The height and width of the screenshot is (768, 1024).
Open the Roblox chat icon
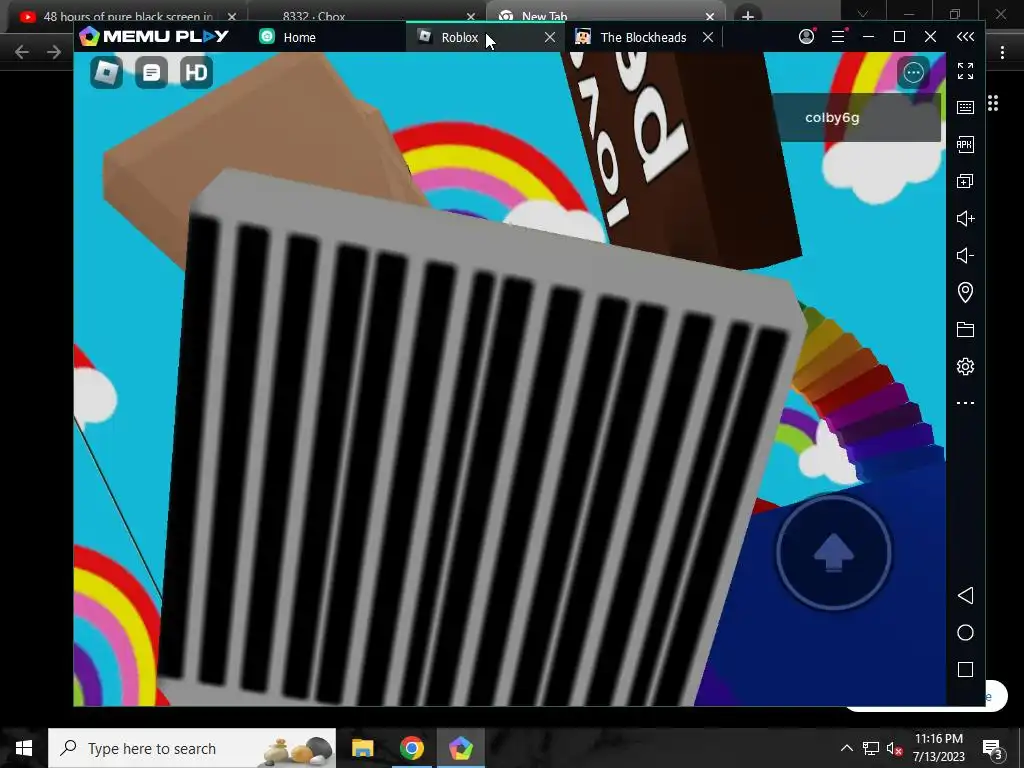(152, 72)
